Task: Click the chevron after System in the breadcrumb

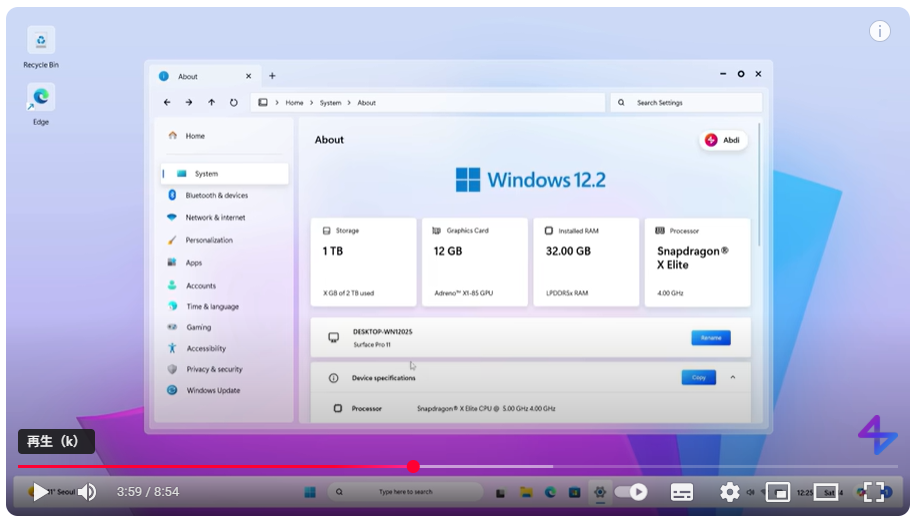Action: 349,103
